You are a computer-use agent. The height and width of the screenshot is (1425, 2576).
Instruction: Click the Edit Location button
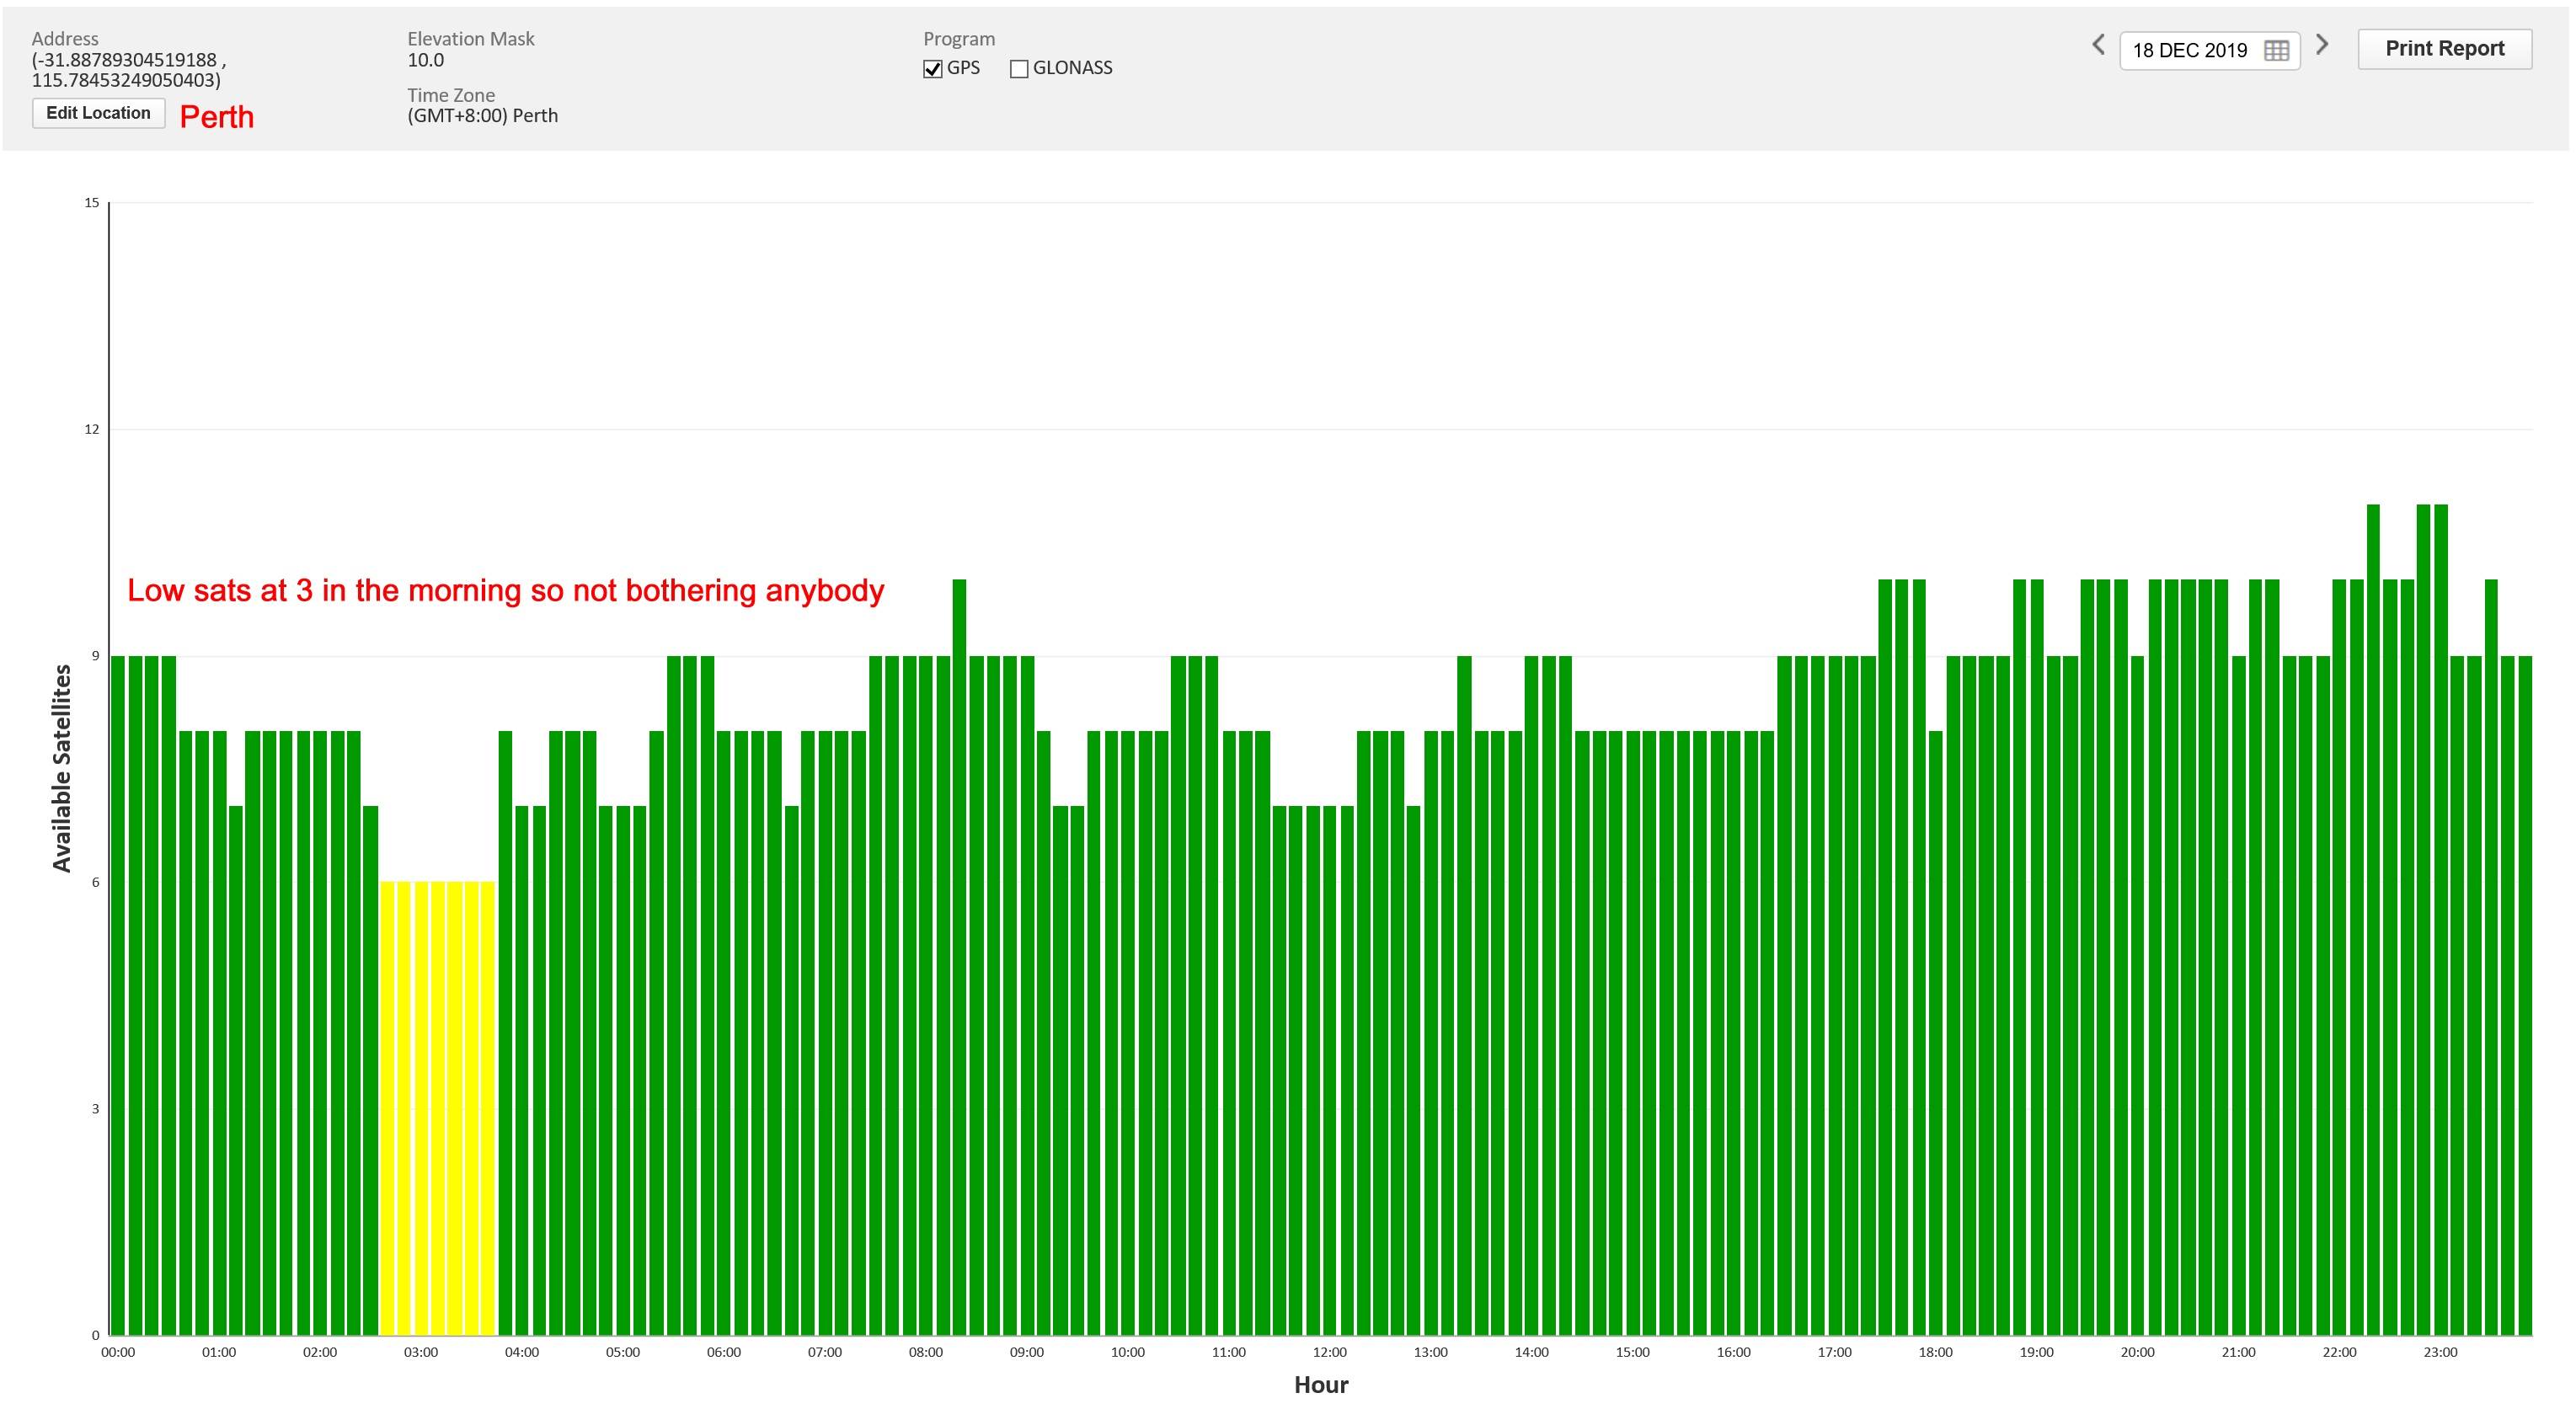[x=98, y=113]
